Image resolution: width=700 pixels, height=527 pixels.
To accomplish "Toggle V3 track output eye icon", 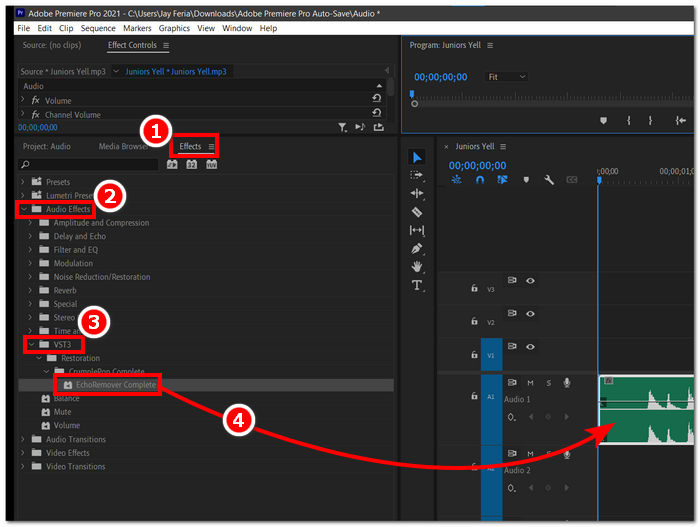I will (530, 281).
